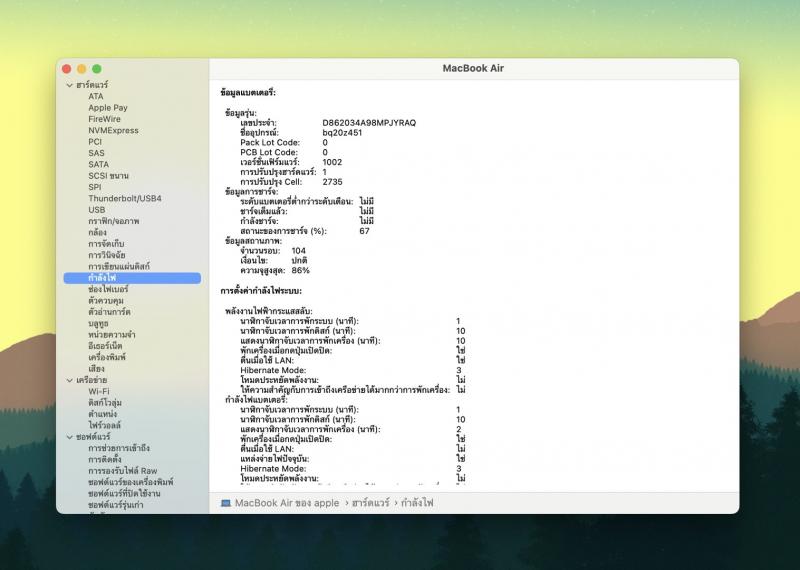The width and height of the screenshot is (800, 570).
Task: Collapse the ซอฟต์แวร์ section chevron
Action: (70, 437)
